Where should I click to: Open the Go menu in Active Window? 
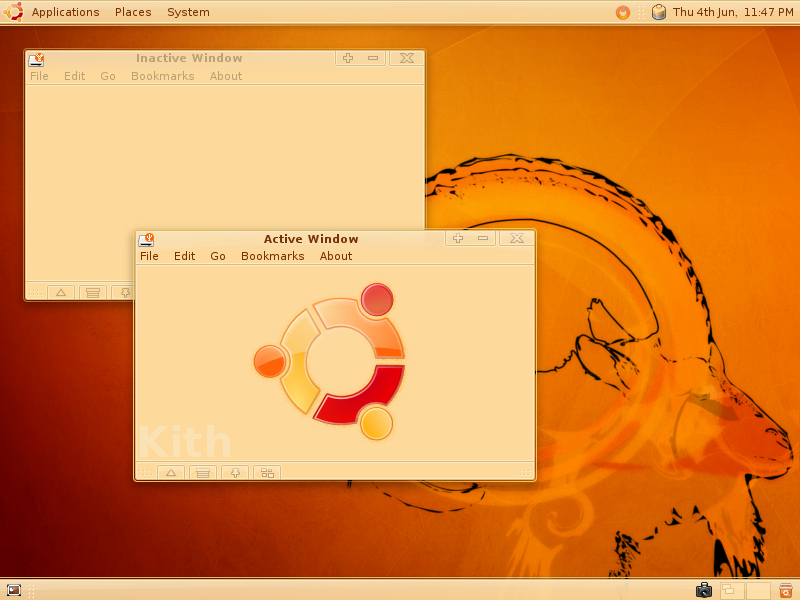(x=218, y=256)
